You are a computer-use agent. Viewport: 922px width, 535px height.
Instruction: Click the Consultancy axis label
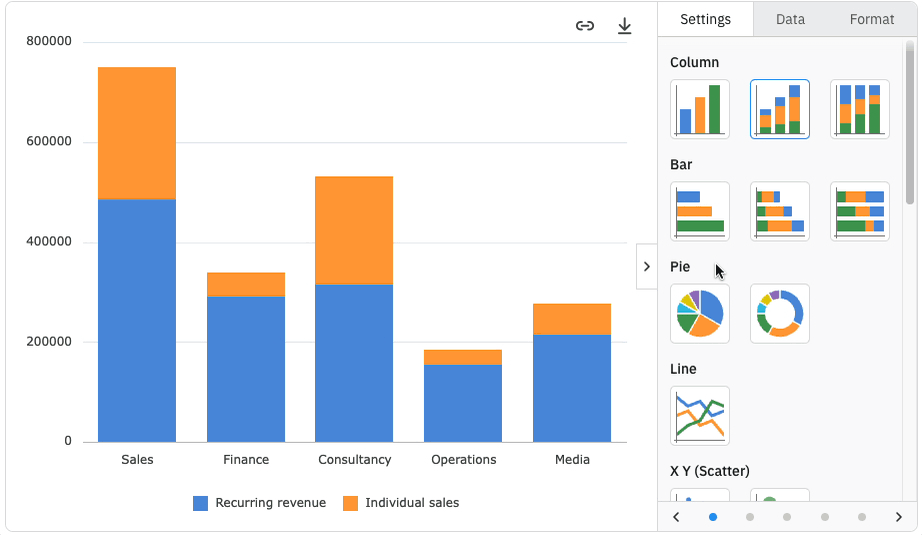click(355, 460)
